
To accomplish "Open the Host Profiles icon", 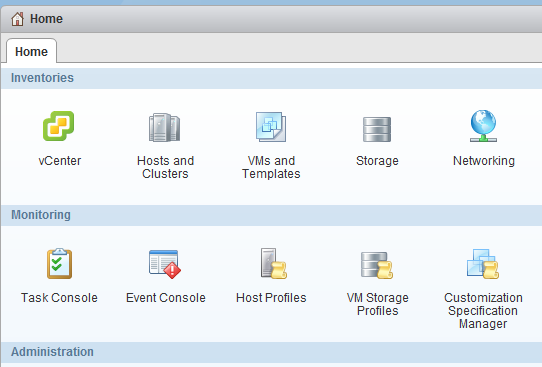I will [x=274, y=263].
